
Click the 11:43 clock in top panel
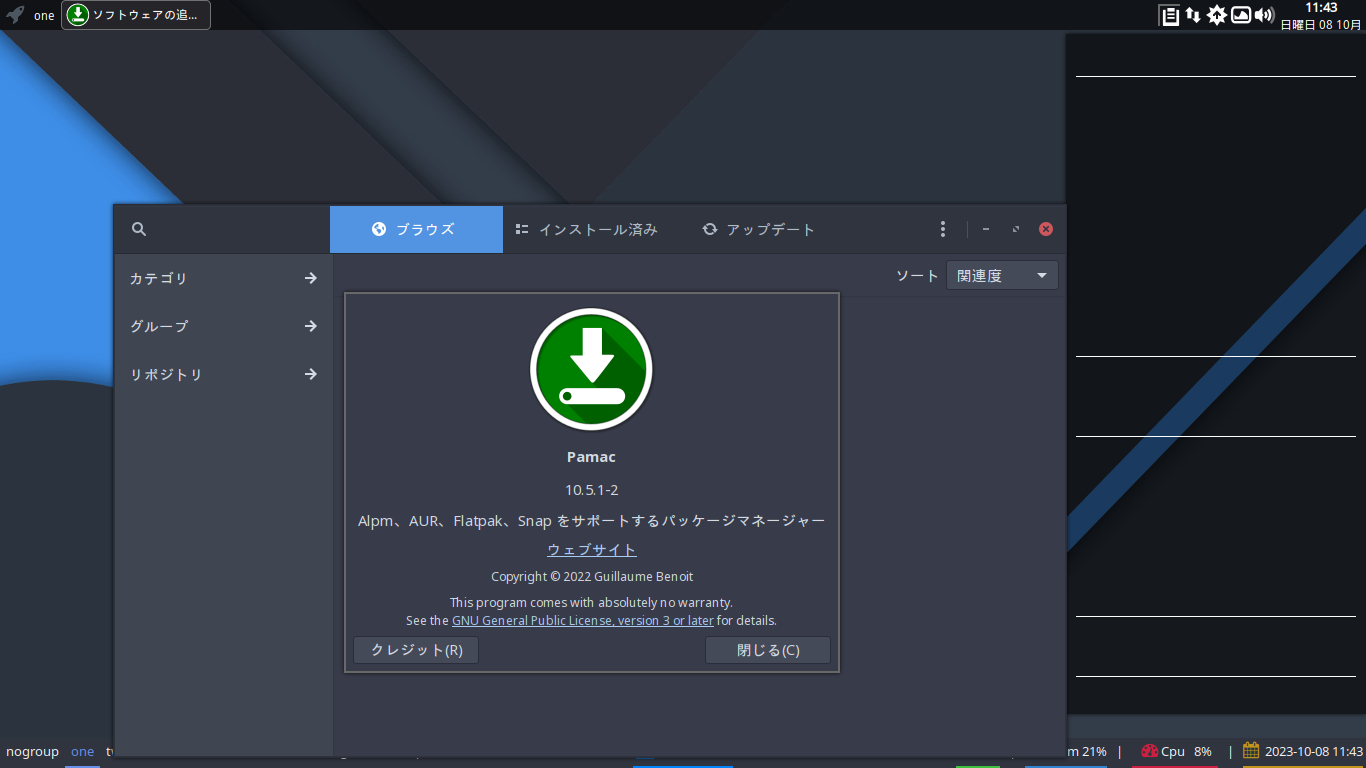pyautogui.click(x=1321, y=7)
